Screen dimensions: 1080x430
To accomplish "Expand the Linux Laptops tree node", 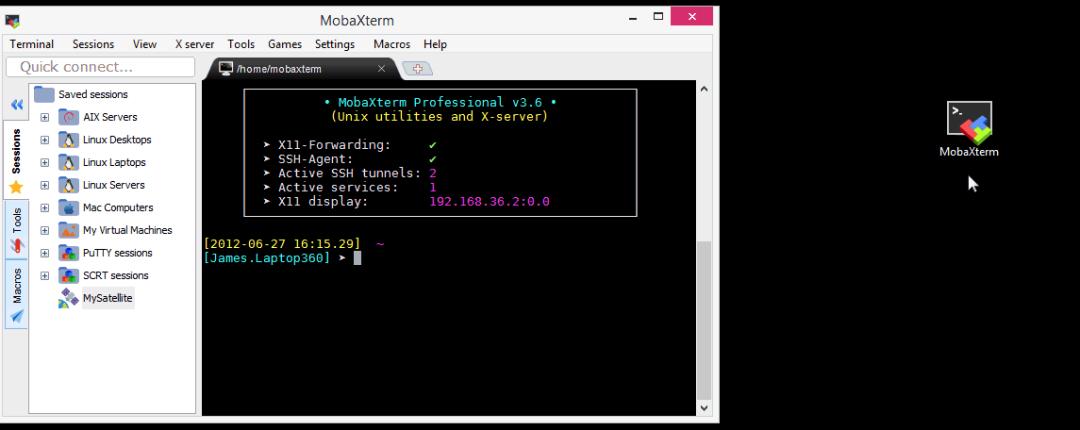I will click(x=45, y=163).
